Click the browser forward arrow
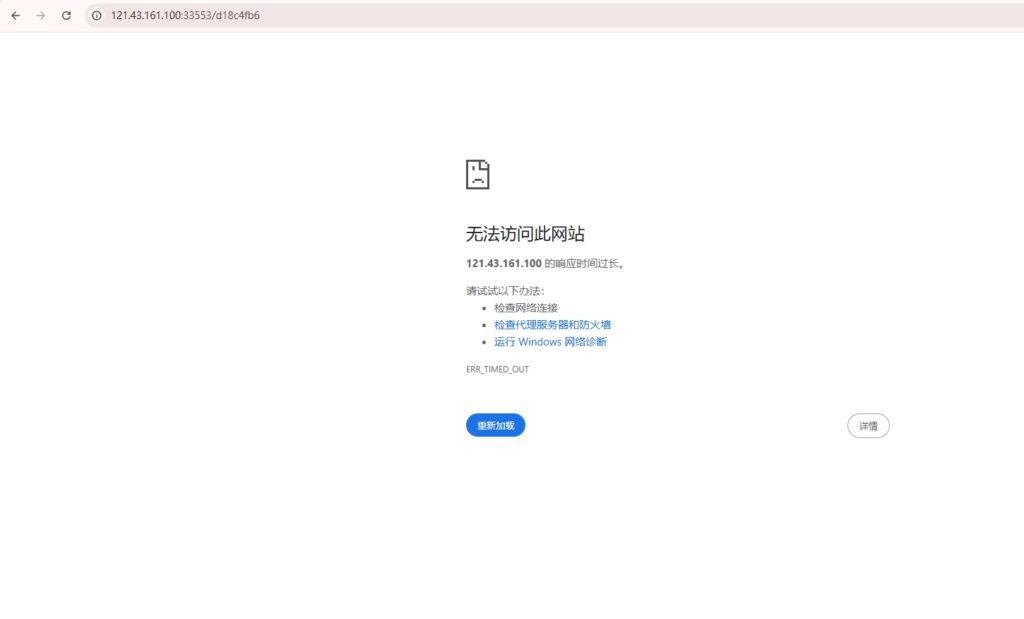 pyautogui.click(x=41, y=15)
